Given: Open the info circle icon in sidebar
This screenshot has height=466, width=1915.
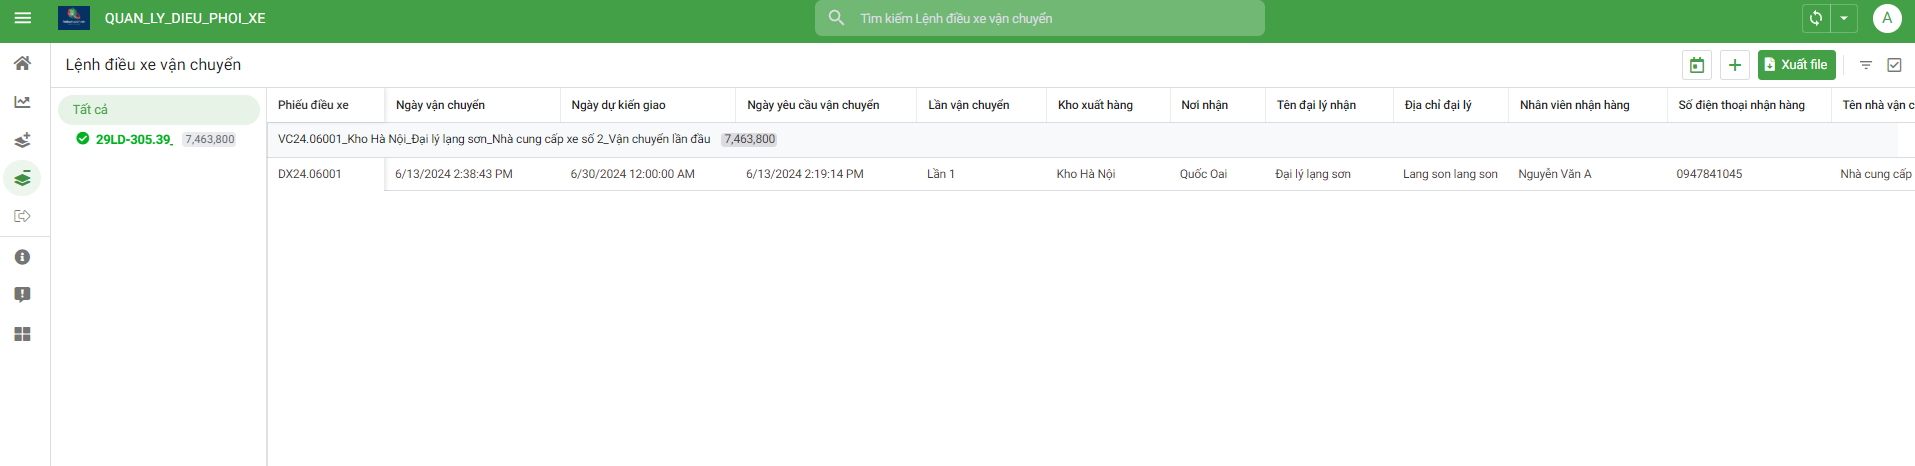Looking at the screenshot, I should (22, 257).
